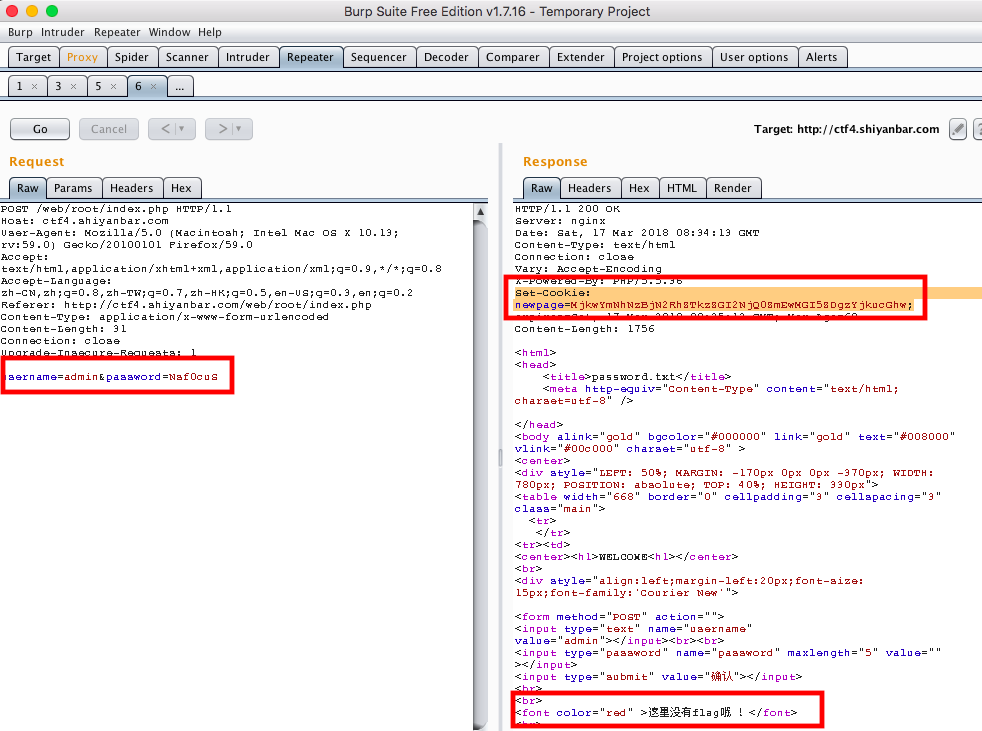The height and width of the screenshot is (731, 982).
Task: Click the pencil icon to edit target
Action: coord(958,129)
